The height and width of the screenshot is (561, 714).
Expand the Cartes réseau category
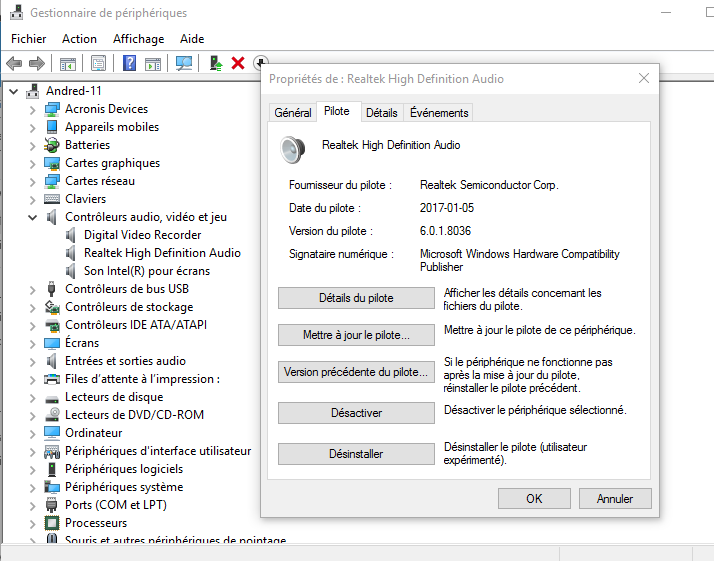[x=32, y=182]
